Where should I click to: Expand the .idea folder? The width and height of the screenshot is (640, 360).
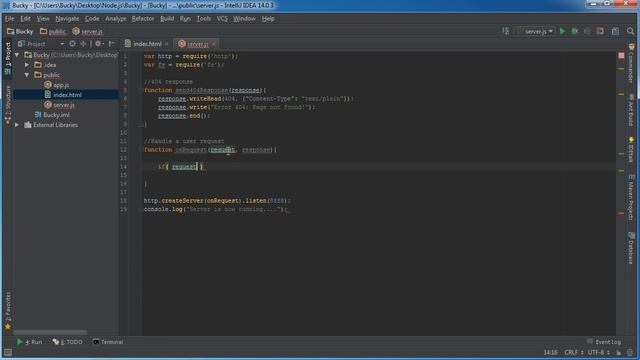click(x=27, y=65)
